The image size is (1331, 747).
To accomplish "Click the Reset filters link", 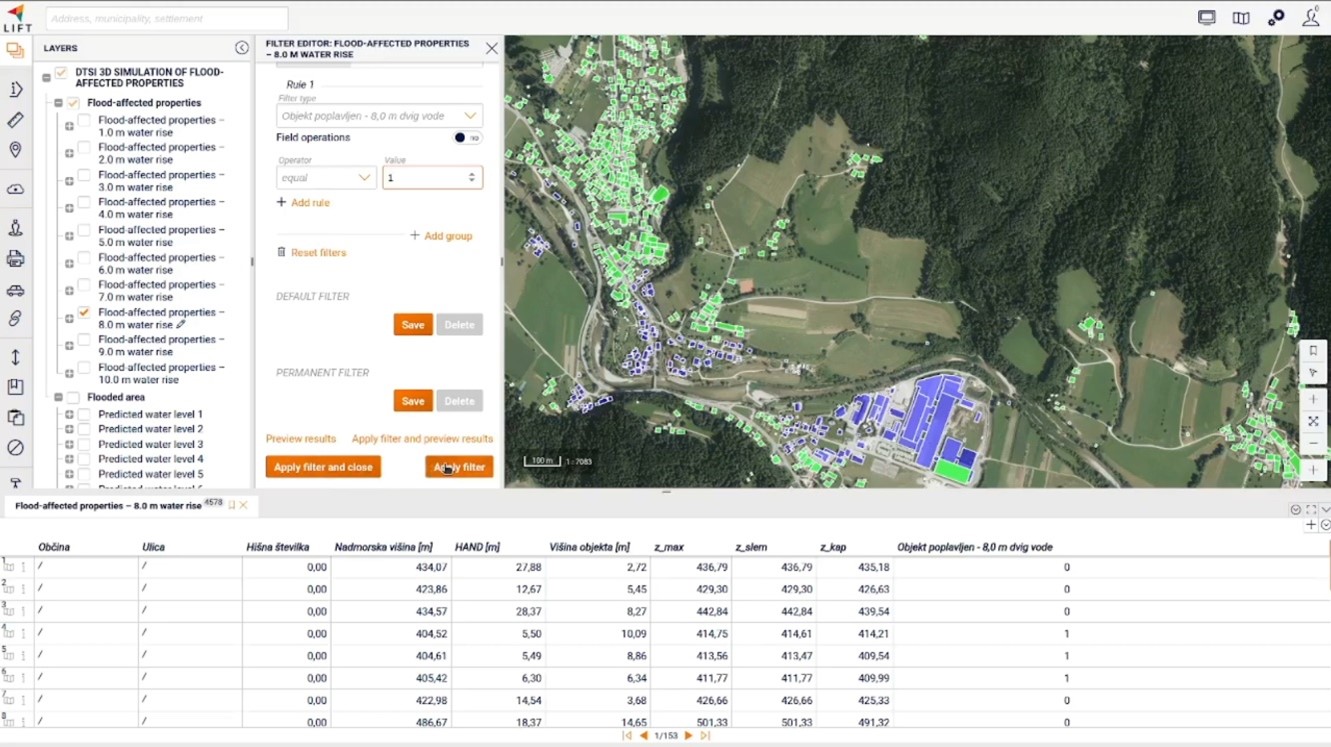I will (x=318, y=253).
